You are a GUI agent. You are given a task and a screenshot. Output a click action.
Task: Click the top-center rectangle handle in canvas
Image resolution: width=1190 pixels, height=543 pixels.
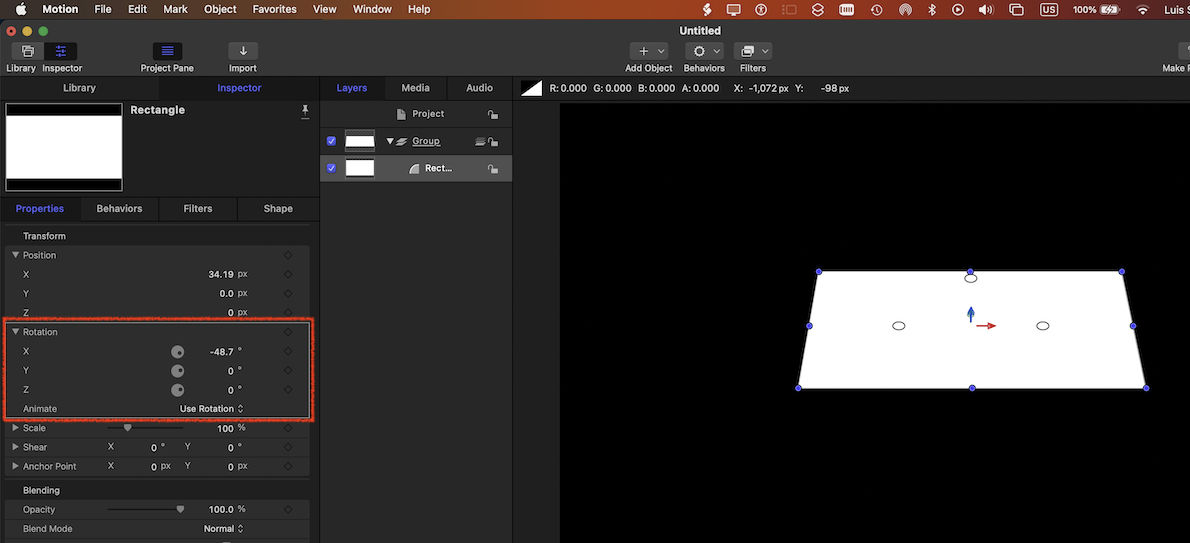pyautogui.click(x=970, y=271)
